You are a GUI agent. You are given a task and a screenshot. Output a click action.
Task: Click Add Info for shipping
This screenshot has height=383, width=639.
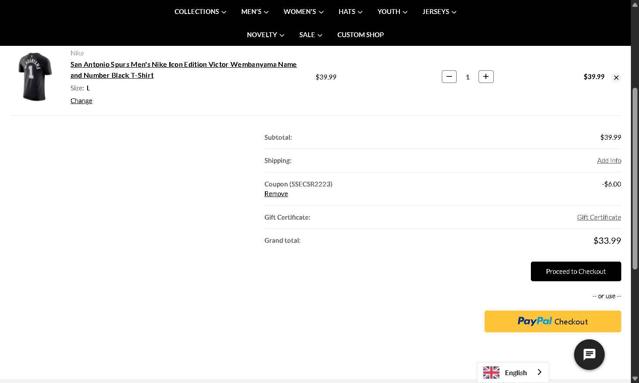[609, 161]
